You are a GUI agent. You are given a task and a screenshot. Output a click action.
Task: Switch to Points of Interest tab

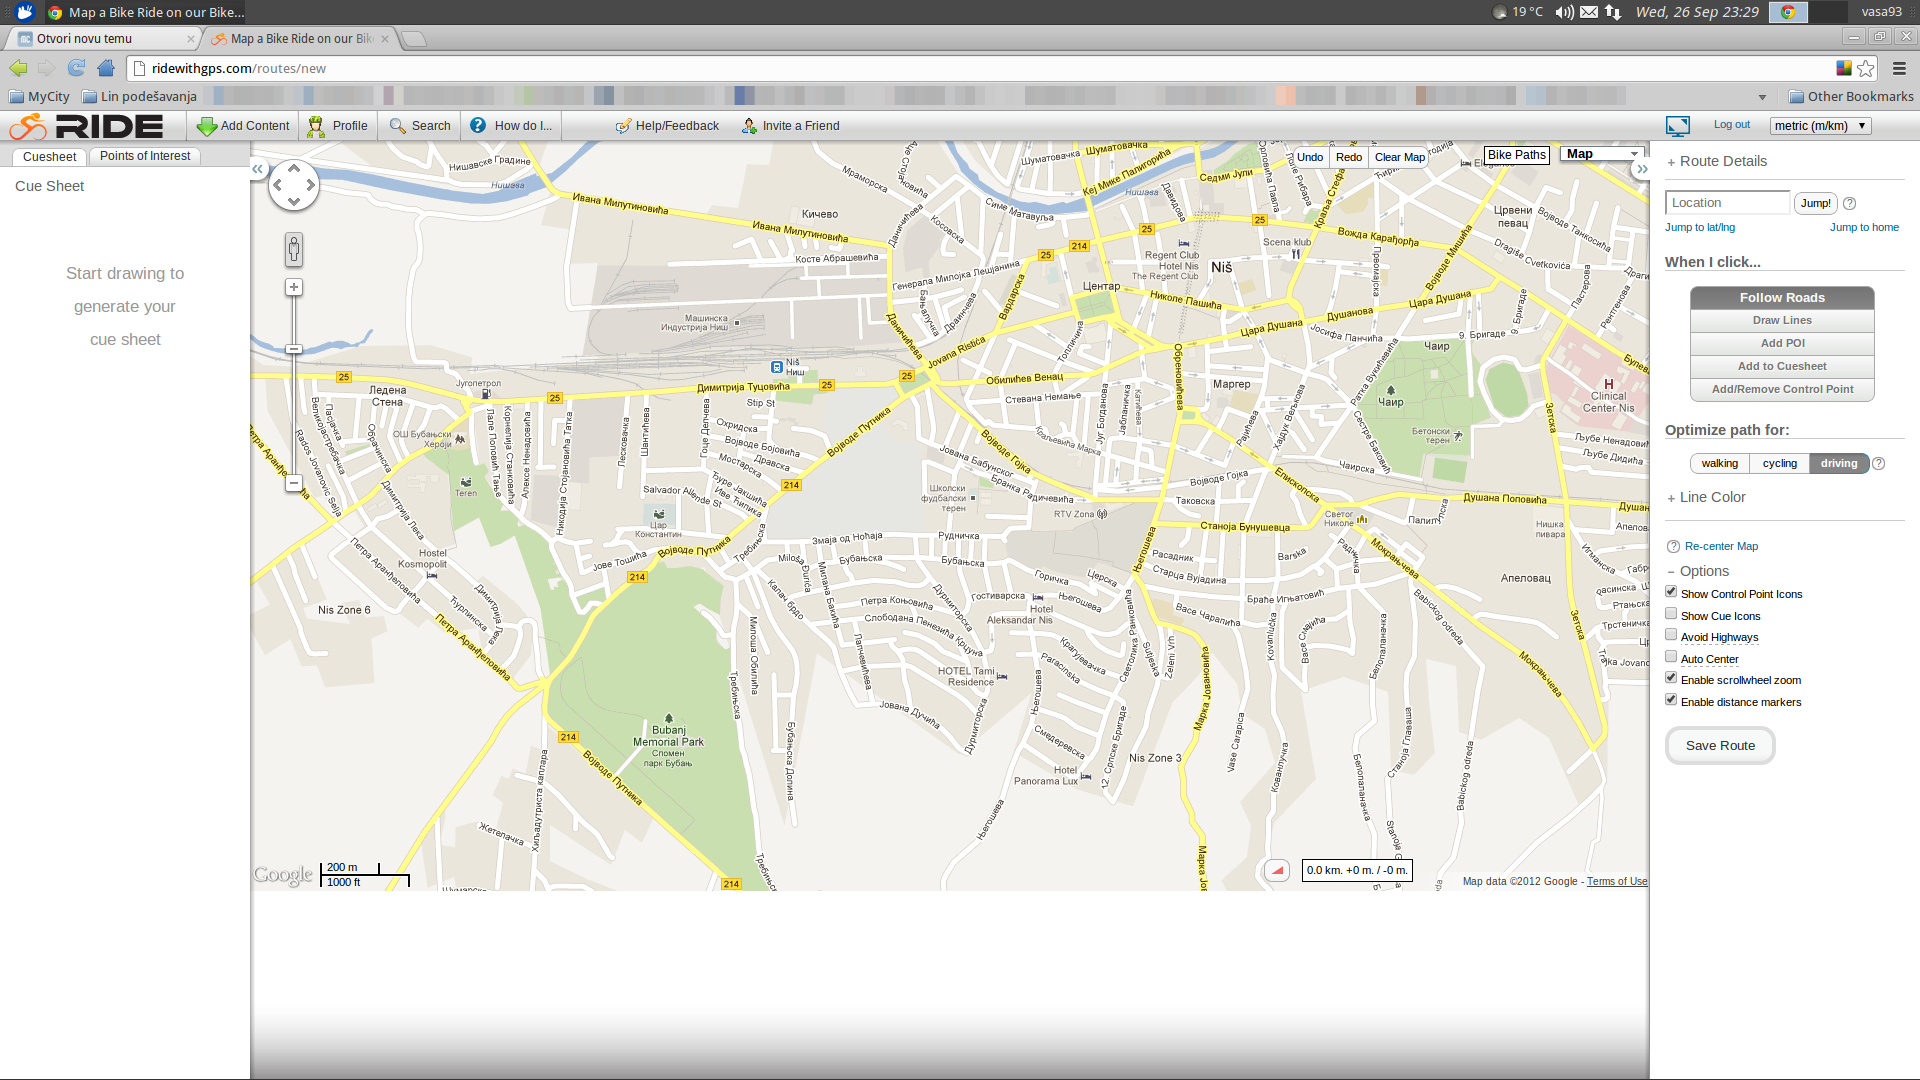(145, 156)
